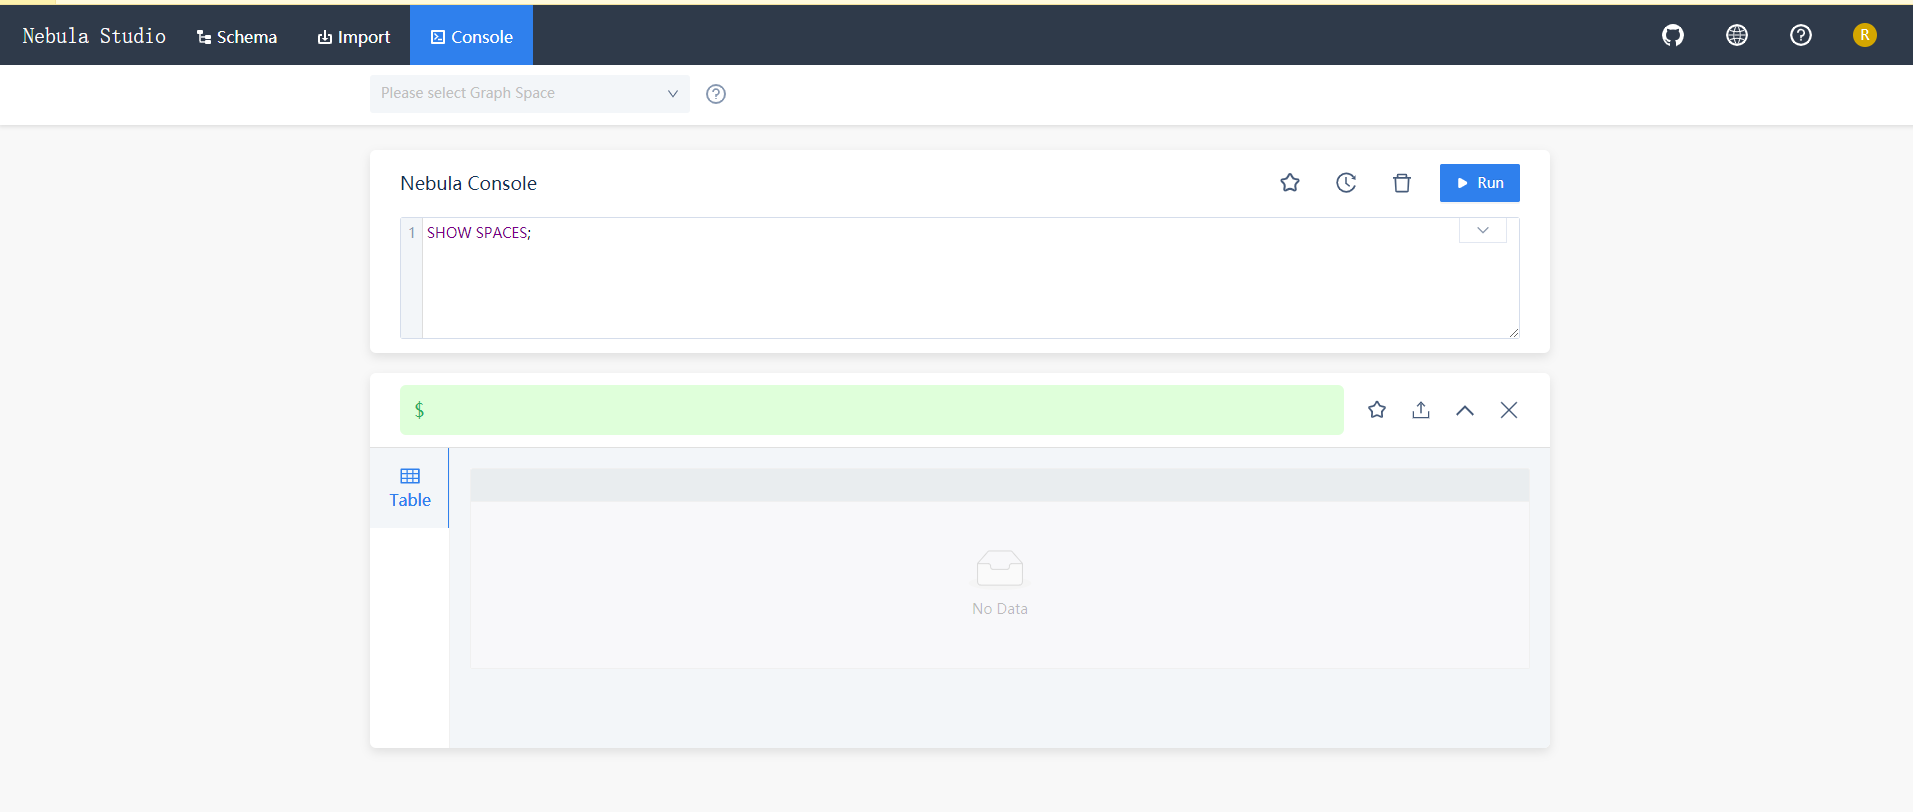Open the help icon in the top navbar

(x=1801, y=36)
